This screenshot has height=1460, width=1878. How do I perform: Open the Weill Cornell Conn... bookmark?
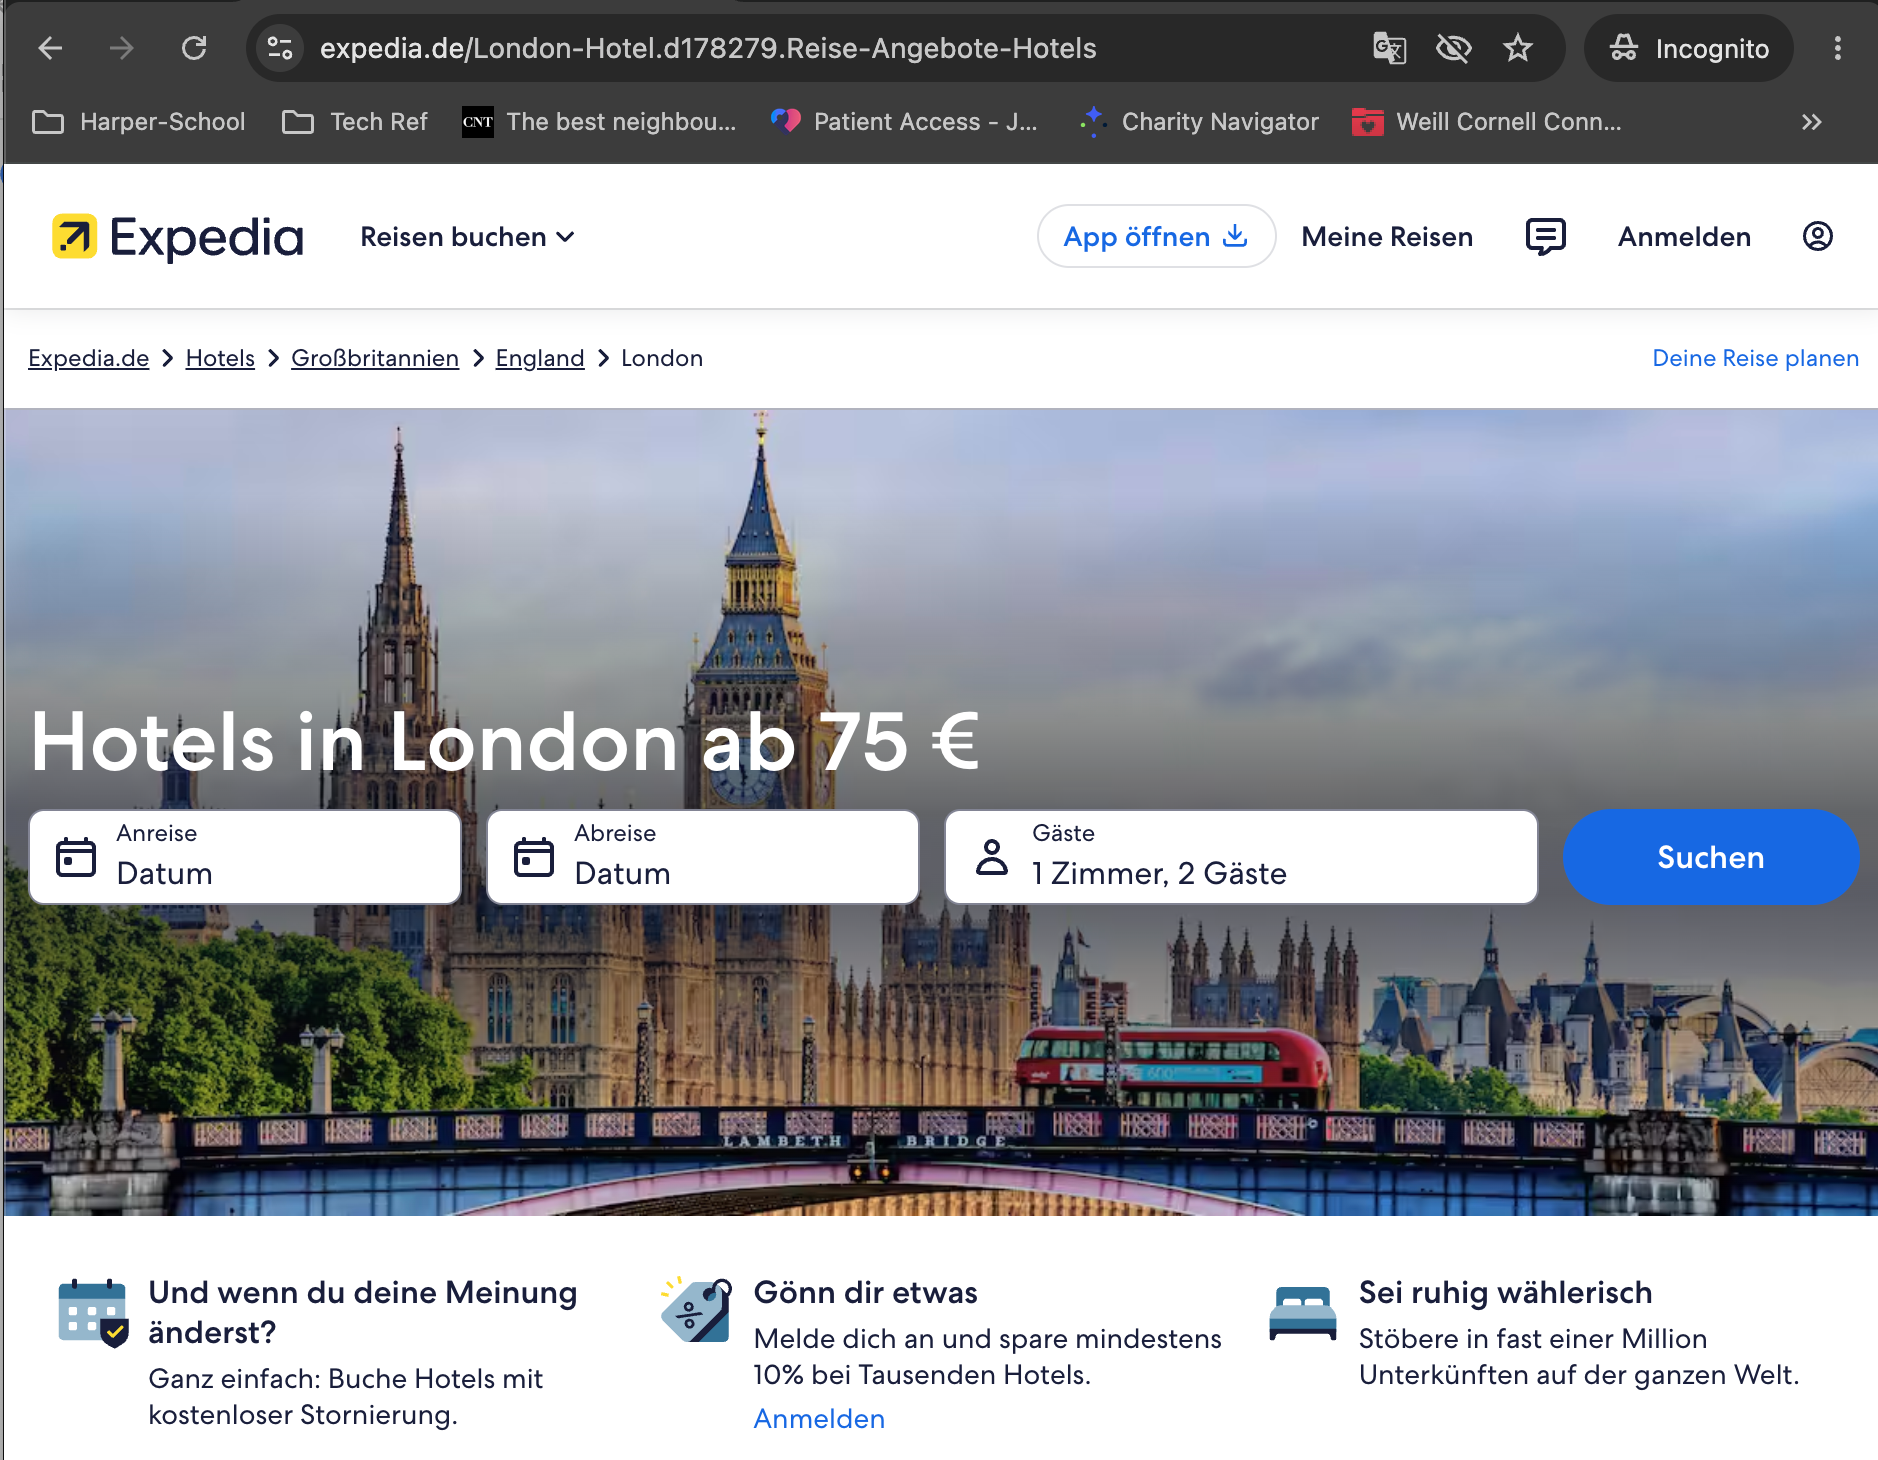[1487, 122]
